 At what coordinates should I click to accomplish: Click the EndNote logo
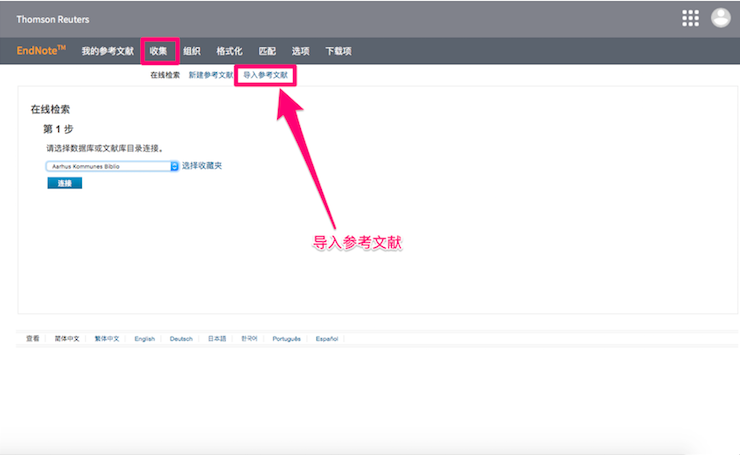click(x=41, y=51)
